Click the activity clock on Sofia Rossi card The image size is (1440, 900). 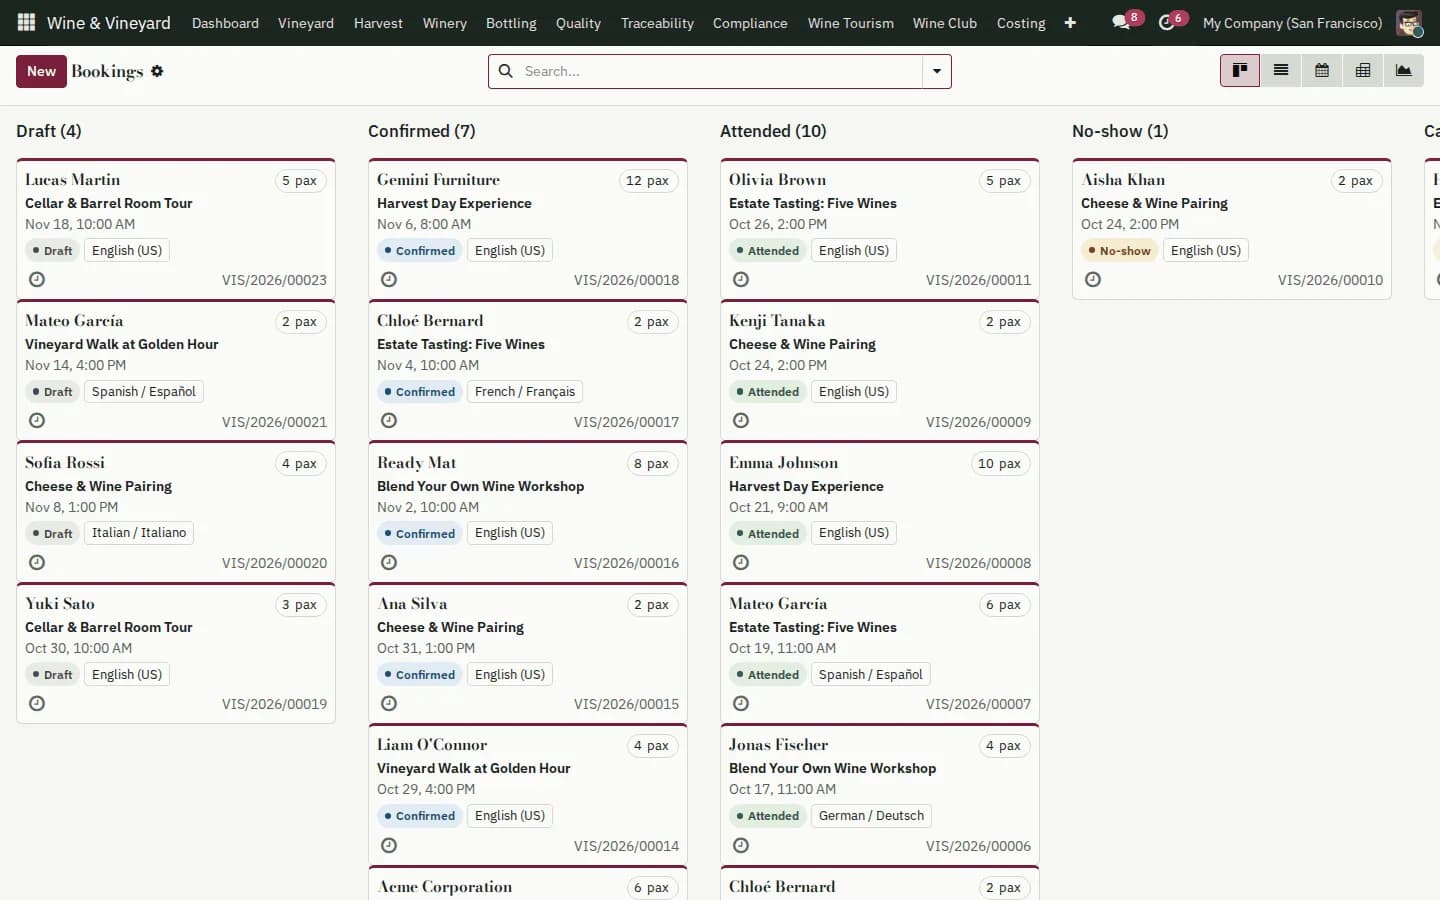37,563
